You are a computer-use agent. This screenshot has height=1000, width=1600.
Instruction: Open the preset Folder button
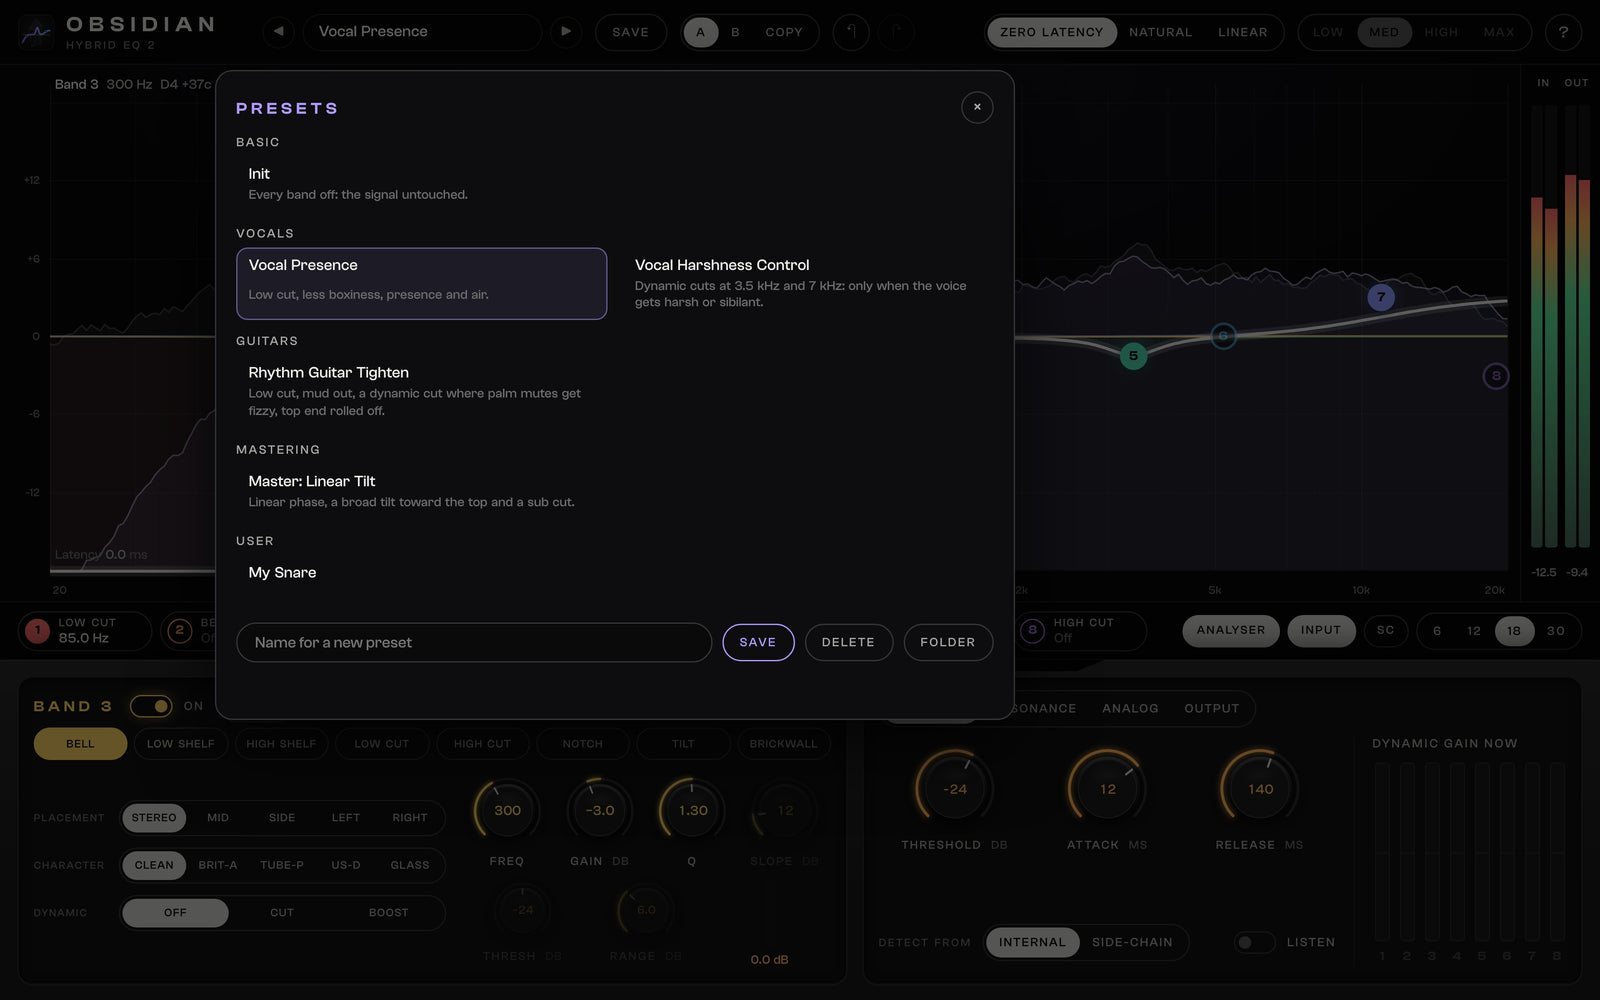click(x=948, y=642)
